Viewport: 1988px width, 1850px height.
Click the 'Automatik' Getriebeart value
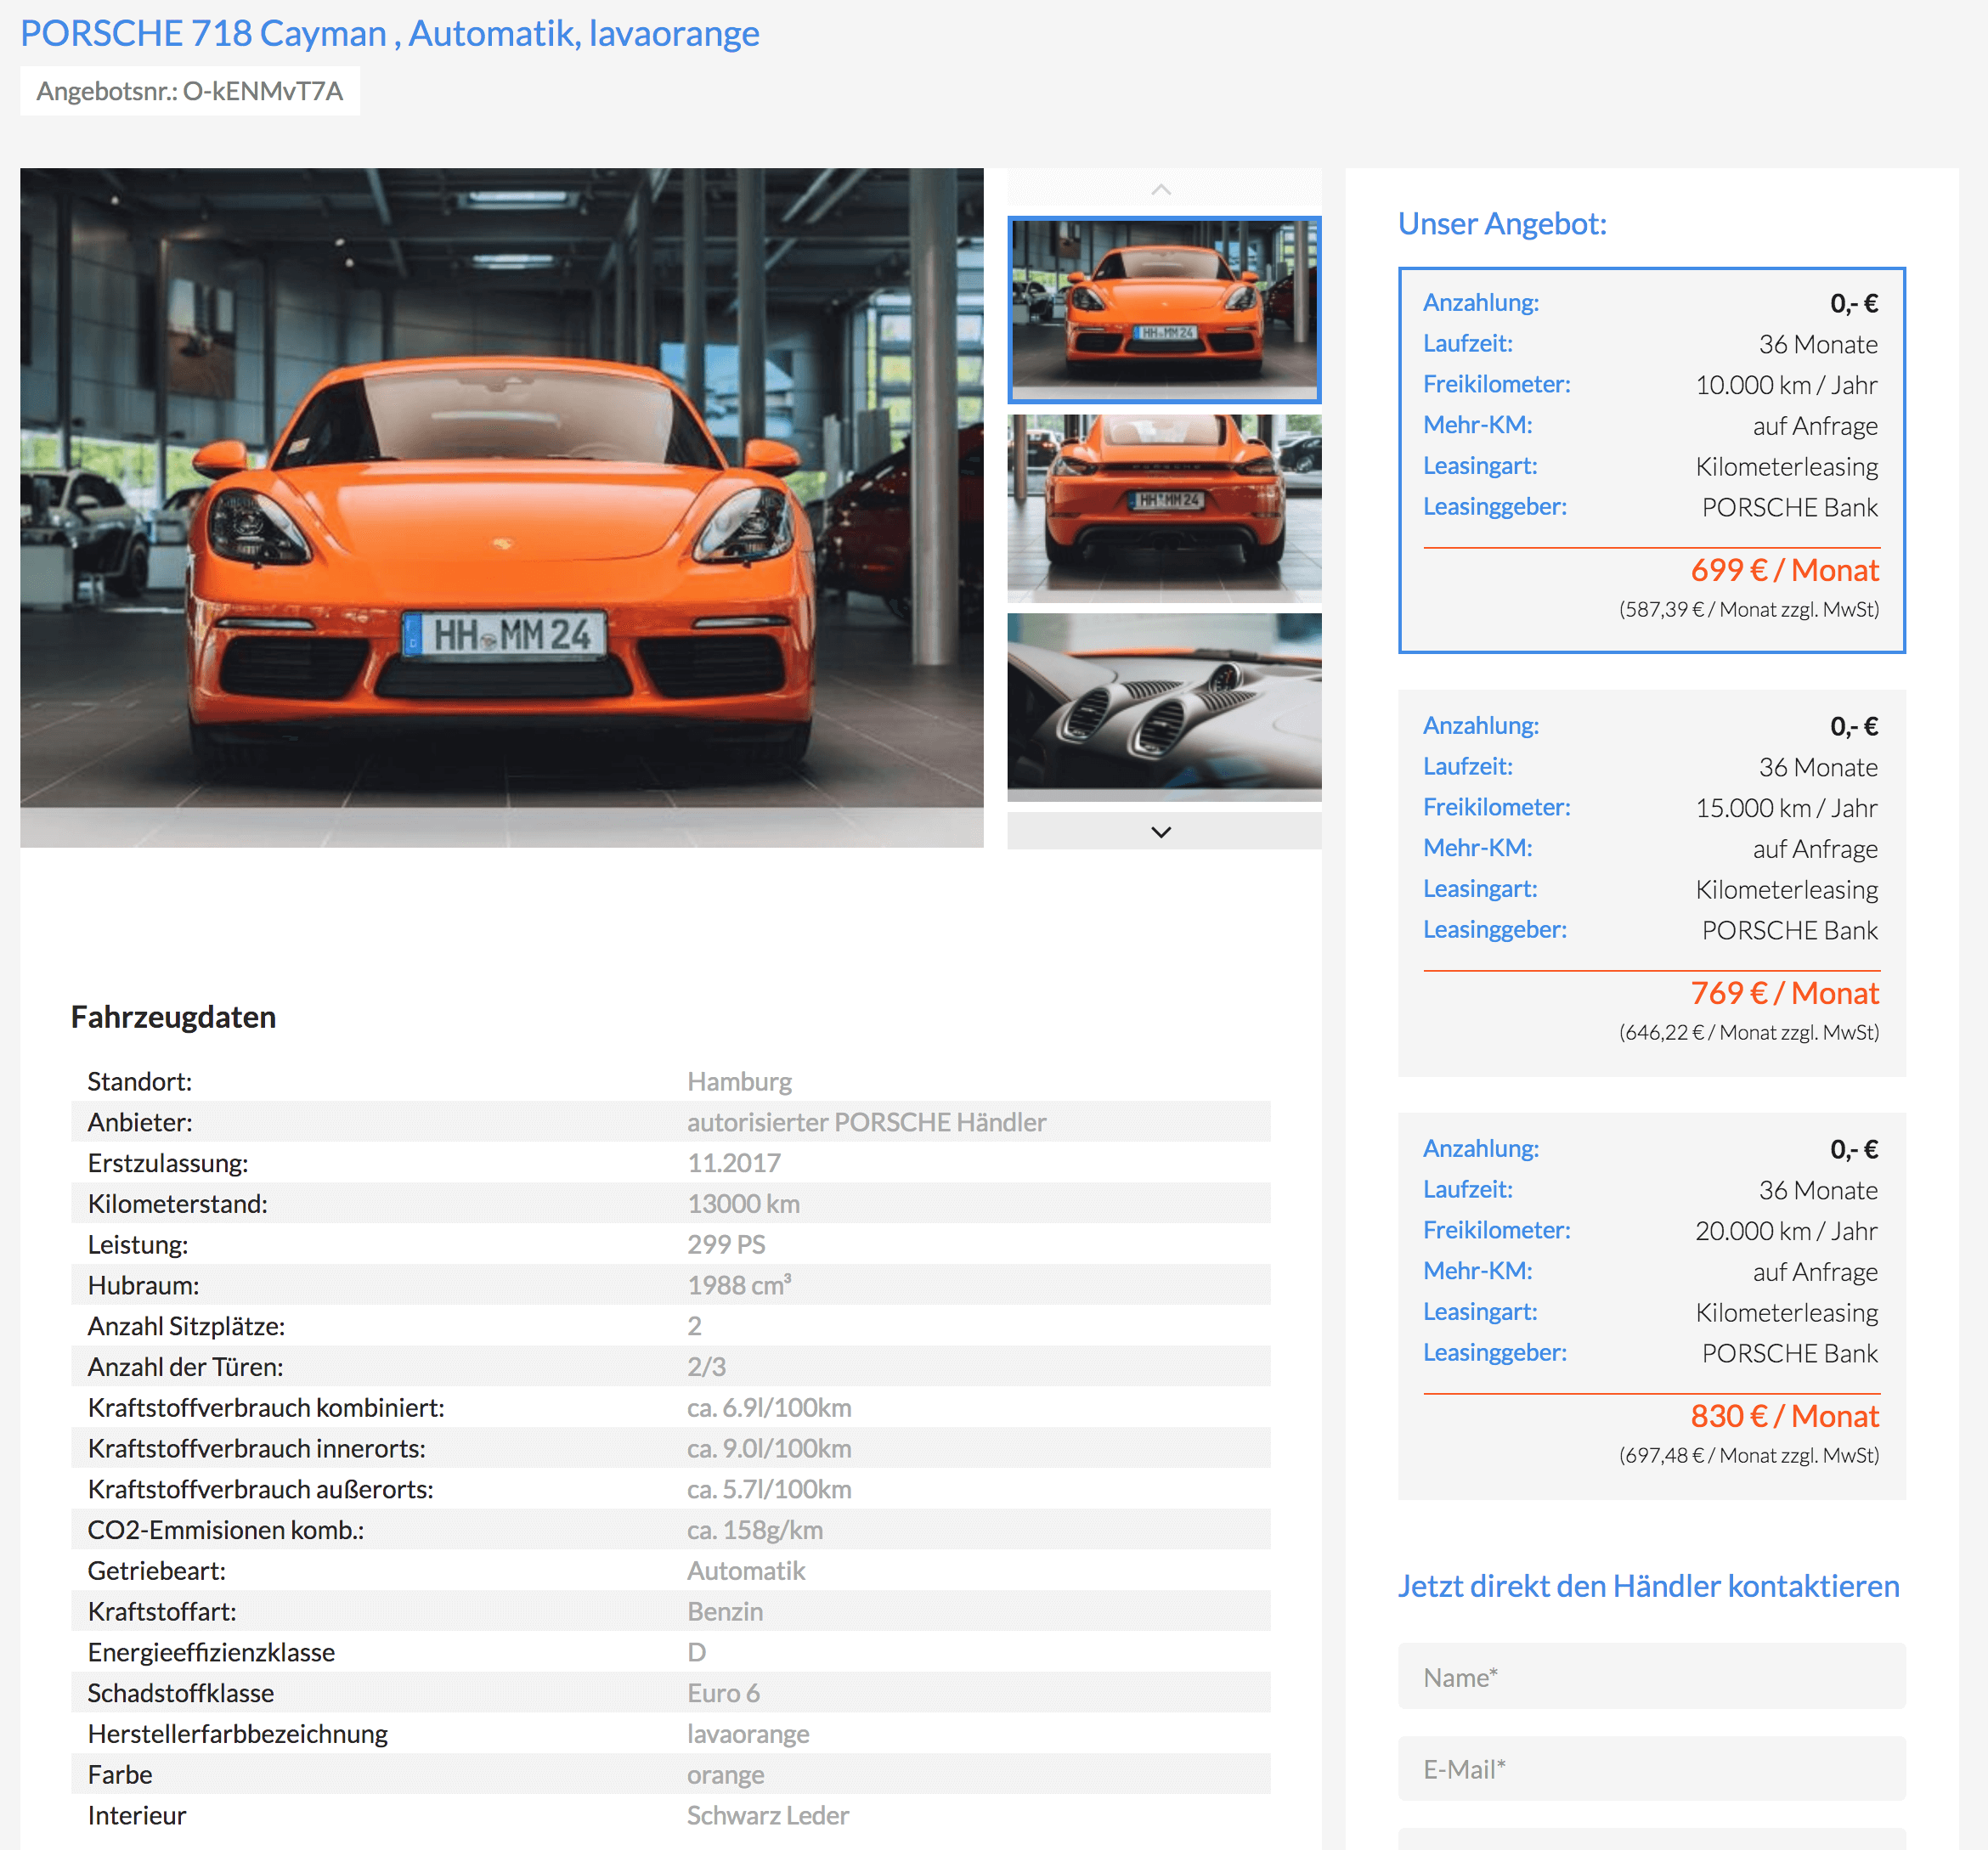click(746, 1571)
